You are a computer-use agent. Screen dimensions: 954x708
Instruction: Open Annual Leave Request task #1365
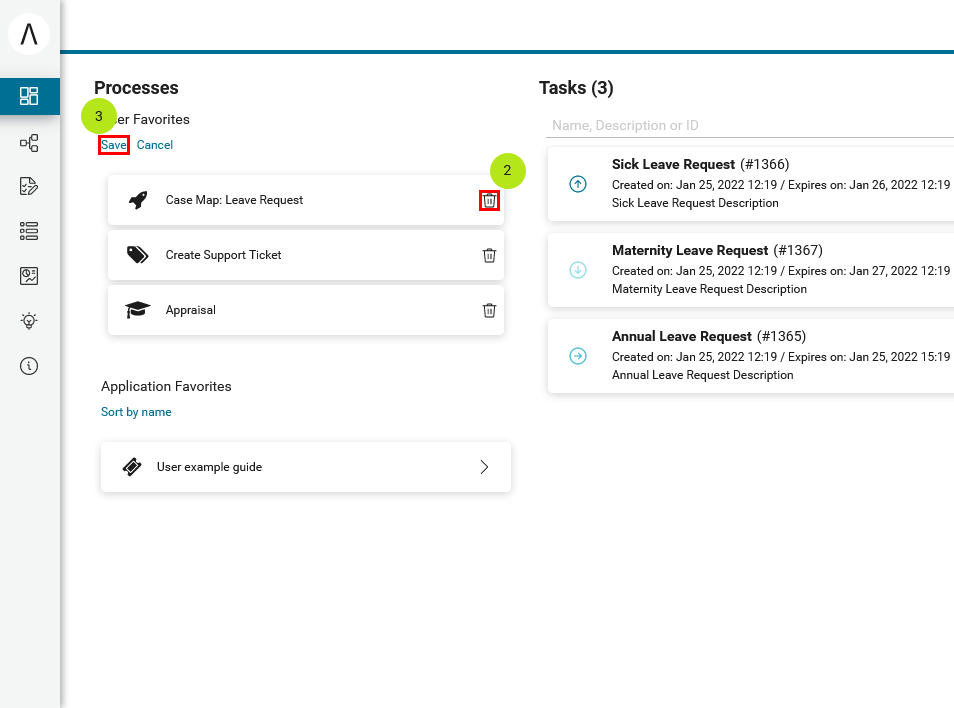click(751, 356)
